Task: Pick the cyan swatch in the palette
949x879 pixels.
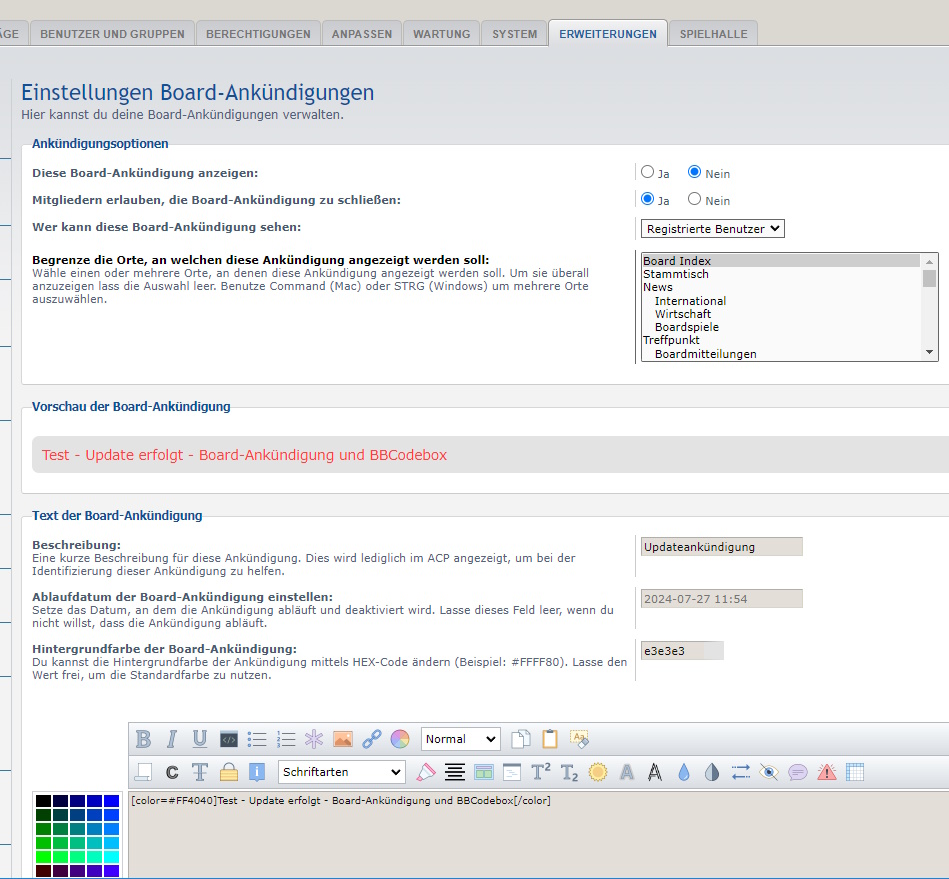Action: (x=111, y=857)
